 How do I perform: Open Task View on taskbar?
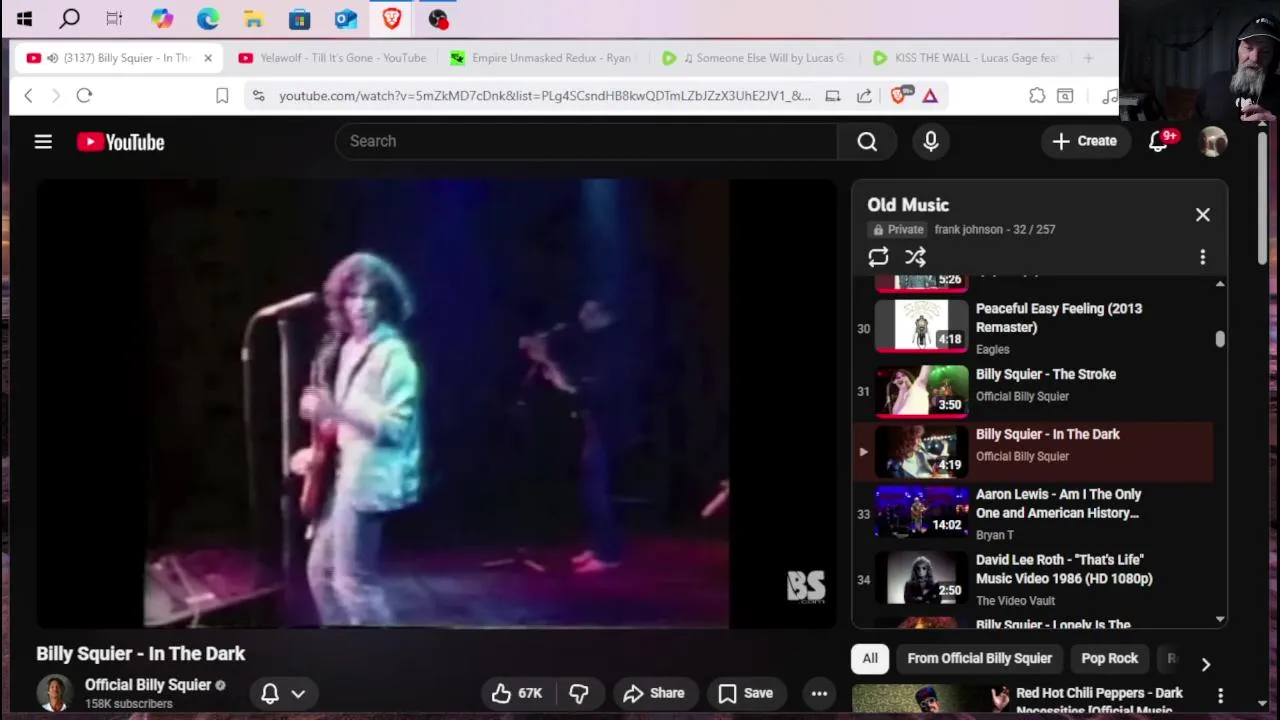114,18
